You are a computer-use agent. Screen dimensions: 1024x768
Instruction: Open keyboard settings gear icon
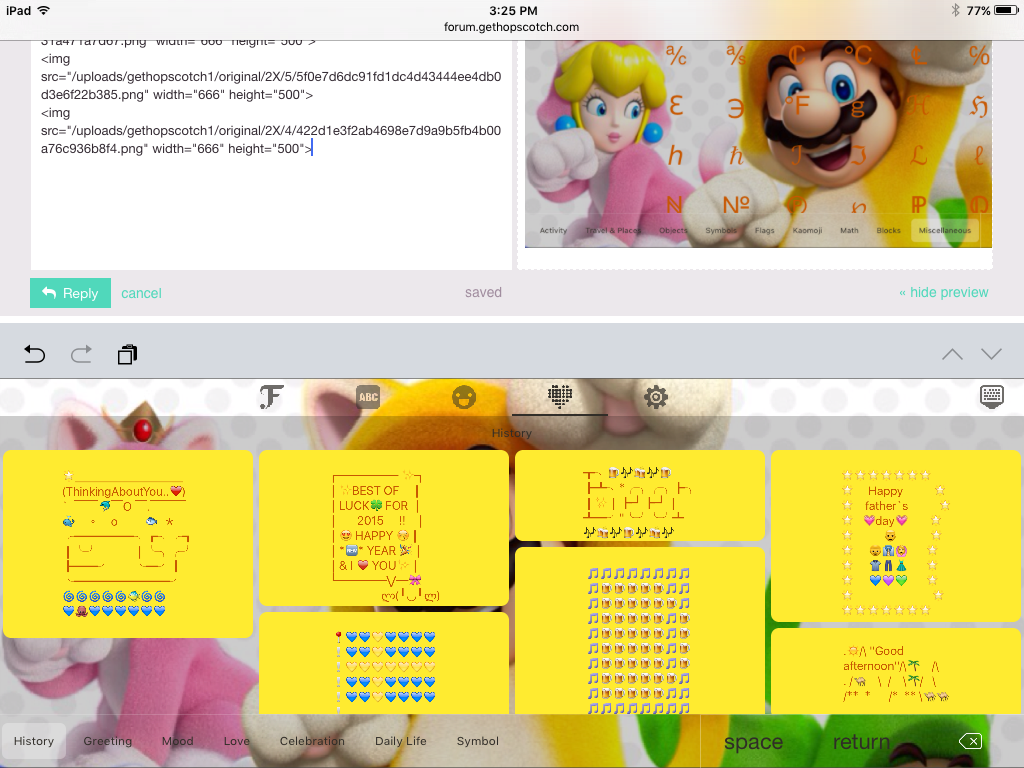[656, 396]
